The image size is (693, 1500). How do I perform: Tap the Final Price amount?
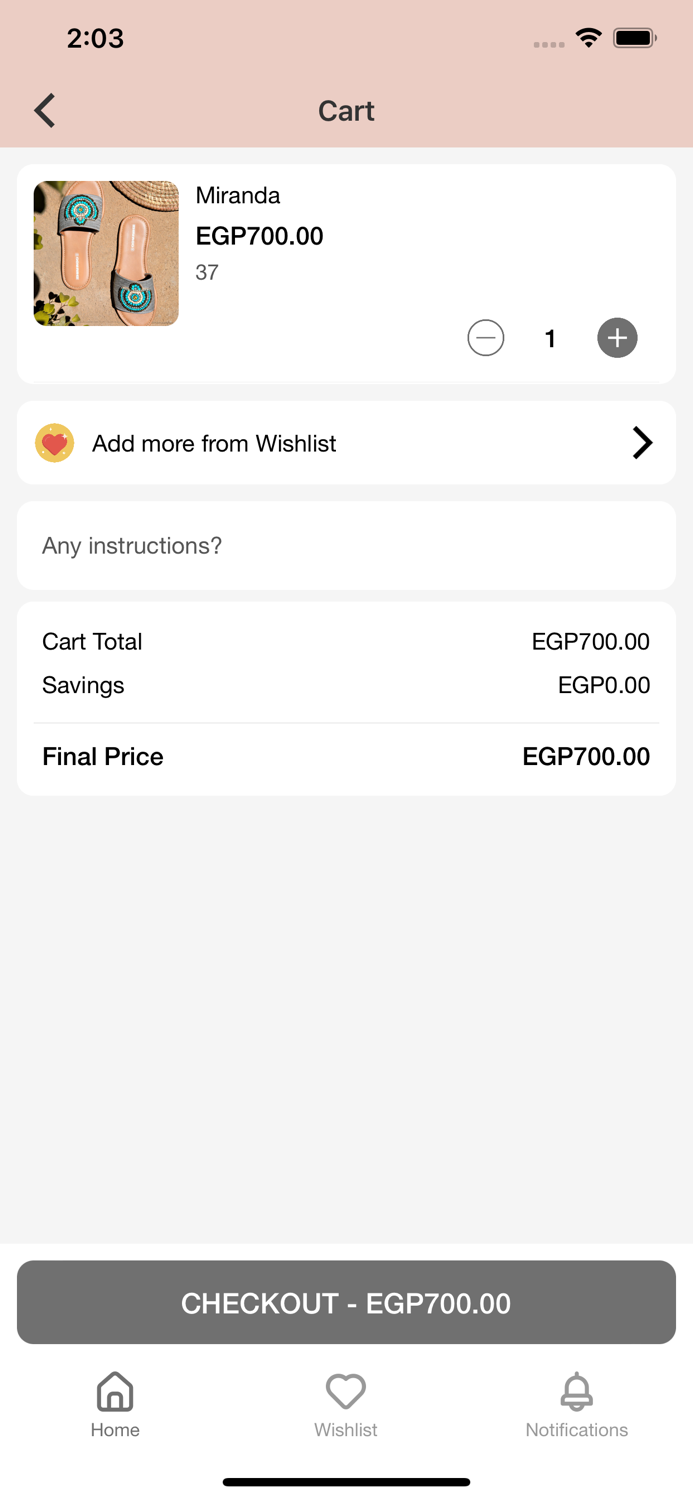tap(586, 756)
